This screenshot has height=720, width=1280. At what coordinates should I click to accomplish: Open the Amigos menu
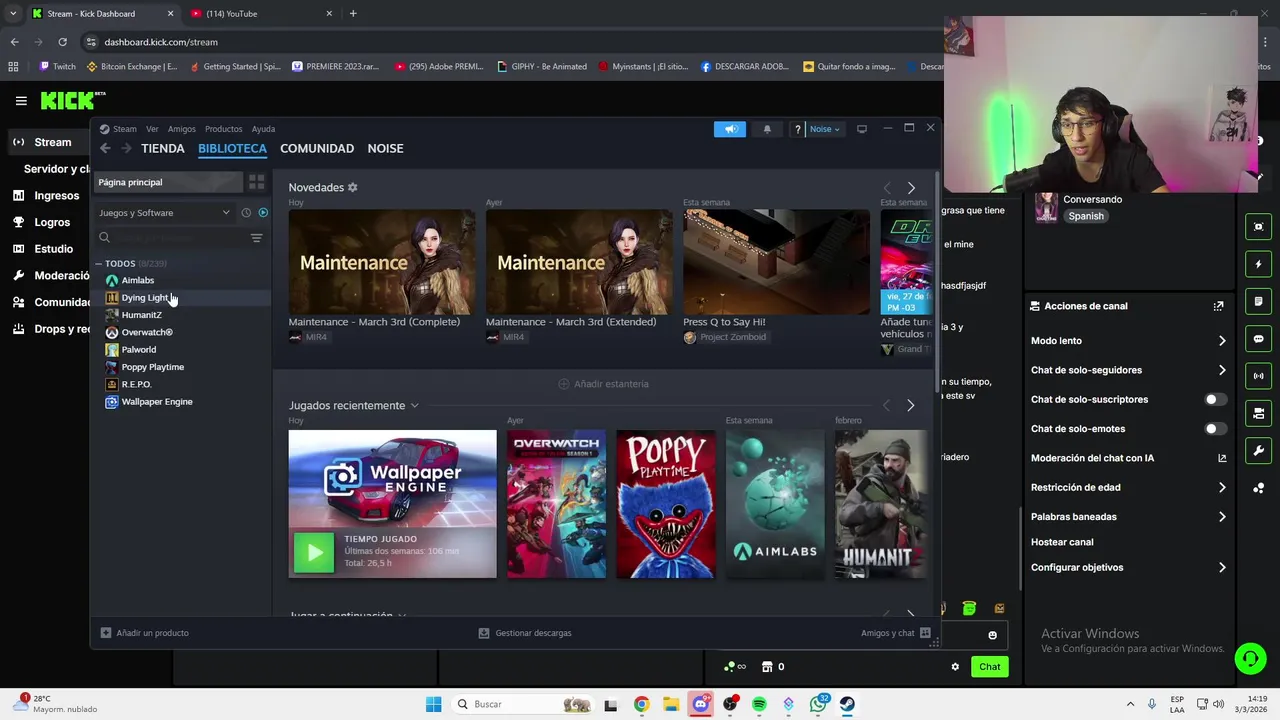[x=182, y=129]
